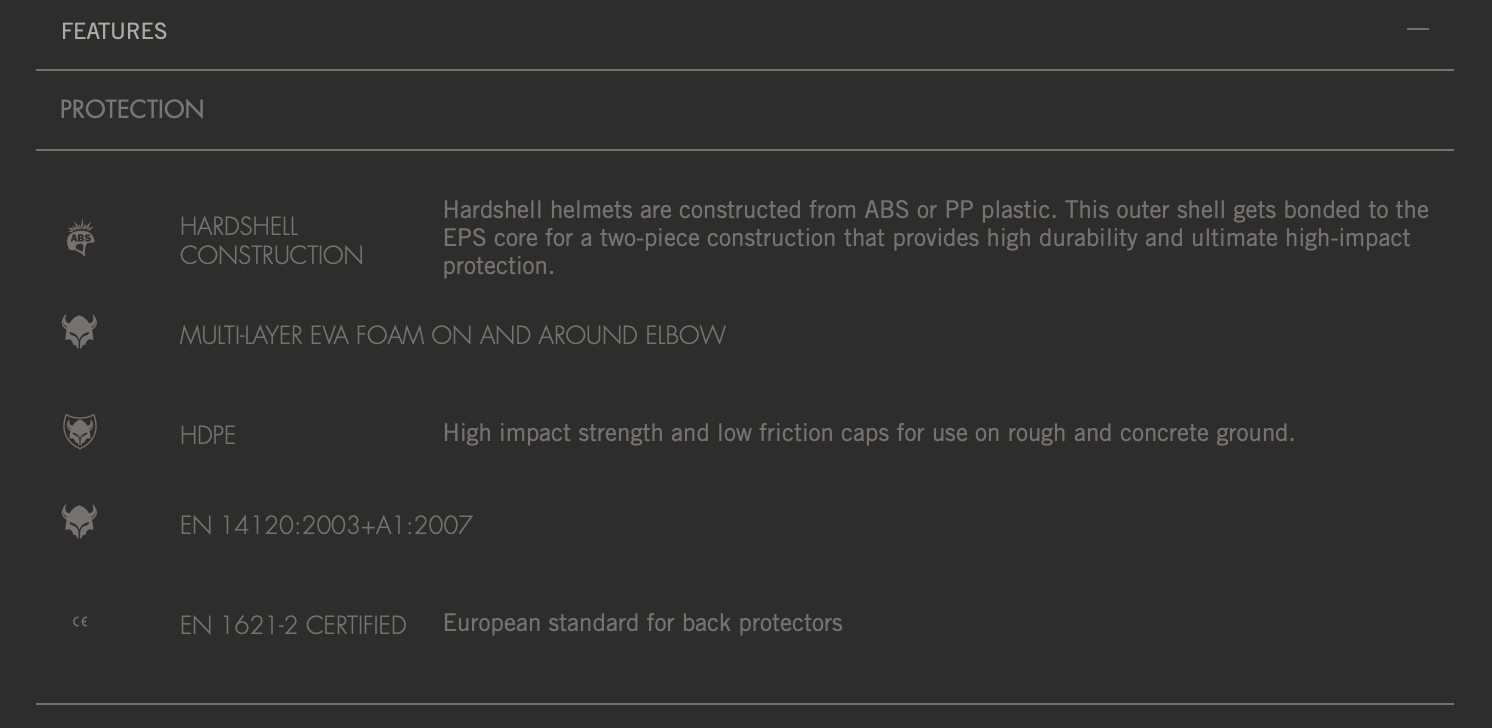Click the EN 14120:2003+A1:2007 standard label

(x=326, y=525)
